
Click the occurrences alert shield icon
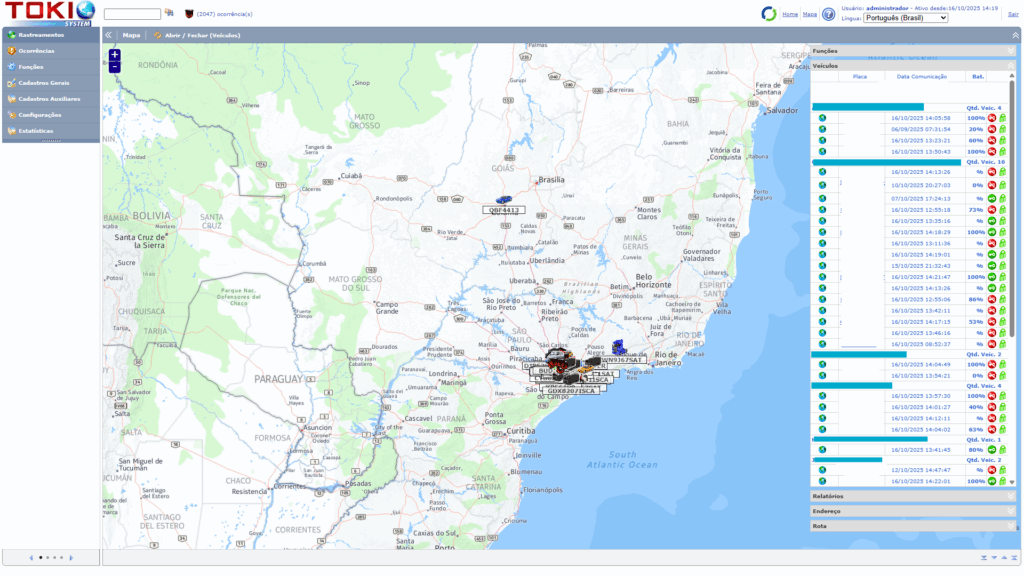pos(189,14)
